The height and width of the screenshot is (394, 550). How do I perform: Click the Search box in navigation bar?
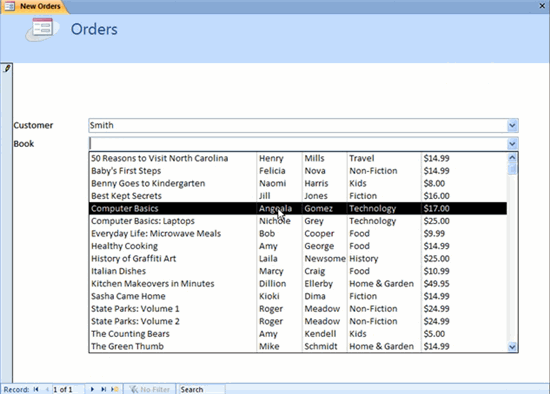click(202, 389)
